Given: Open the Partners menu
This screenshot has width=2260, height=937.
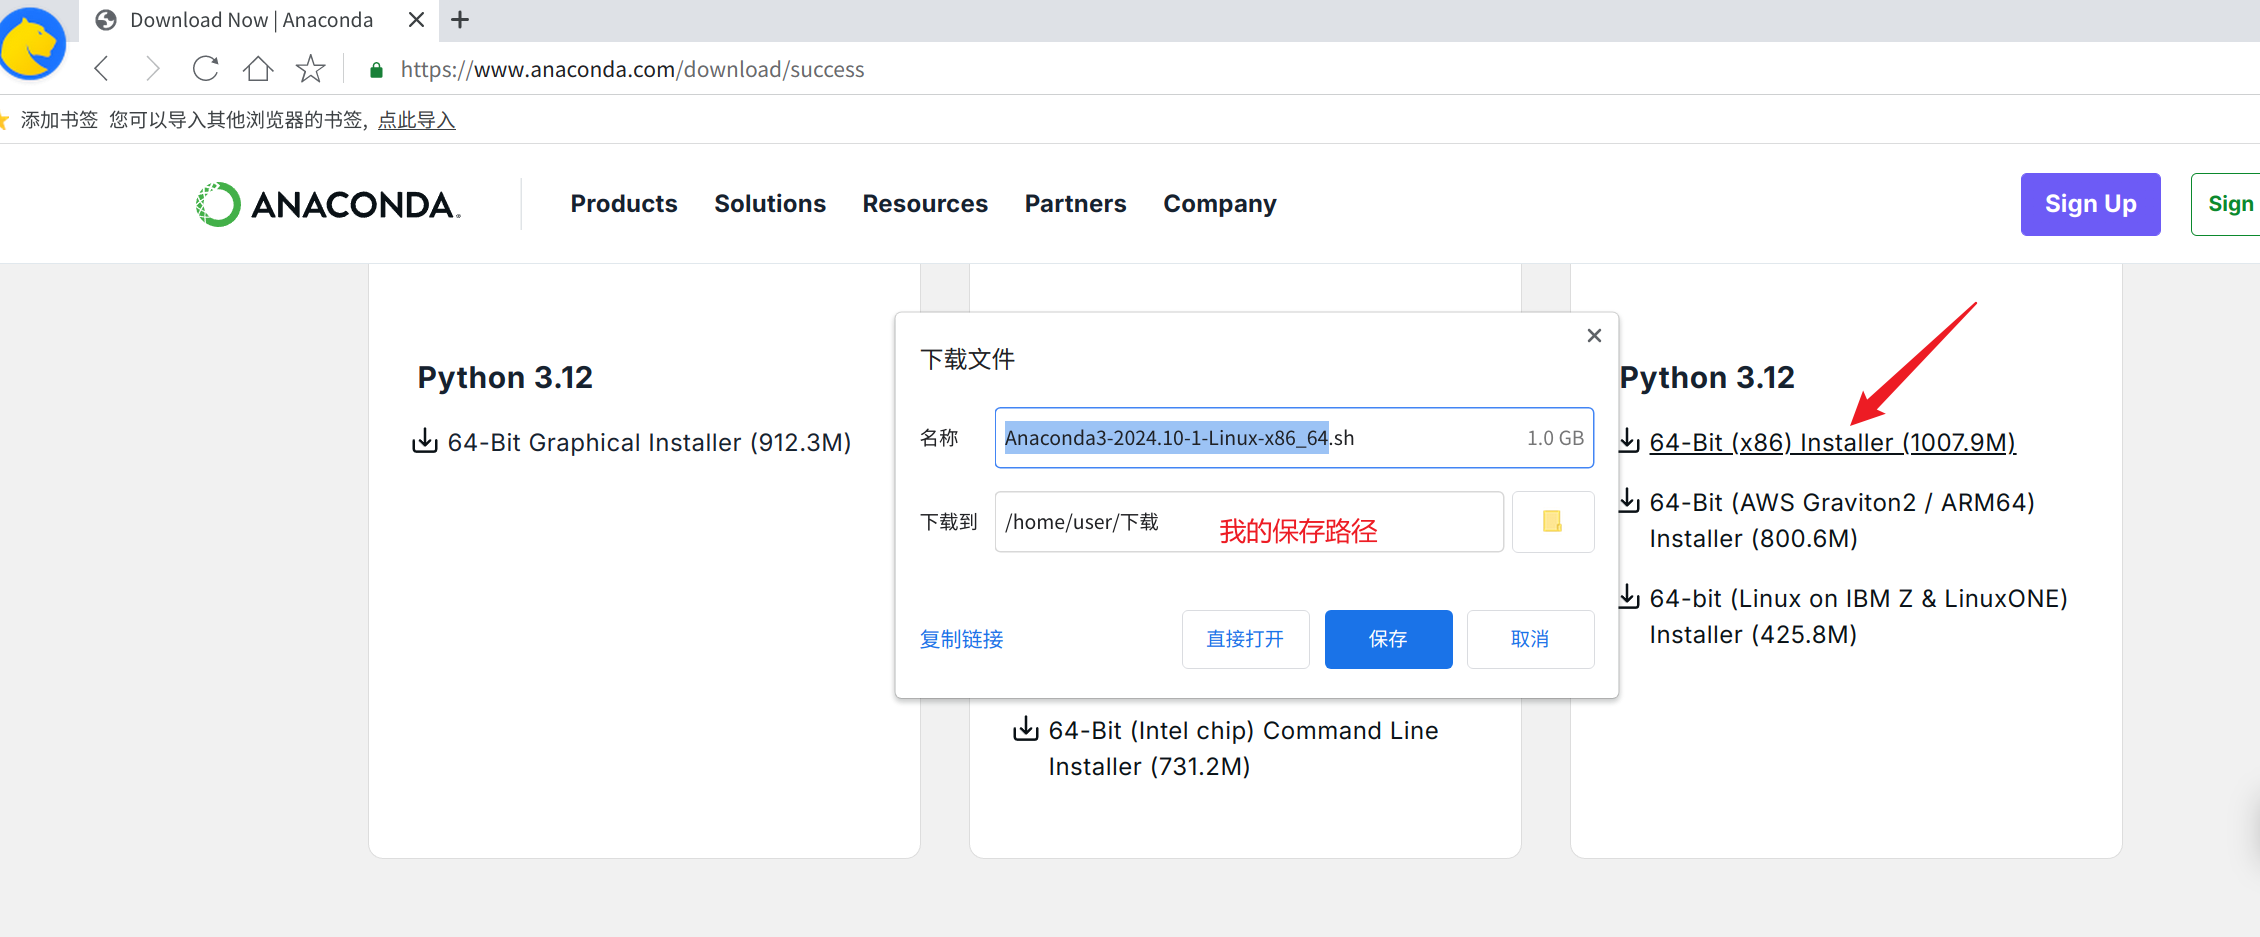Looking at the screenshot, I should [1075, 204].
